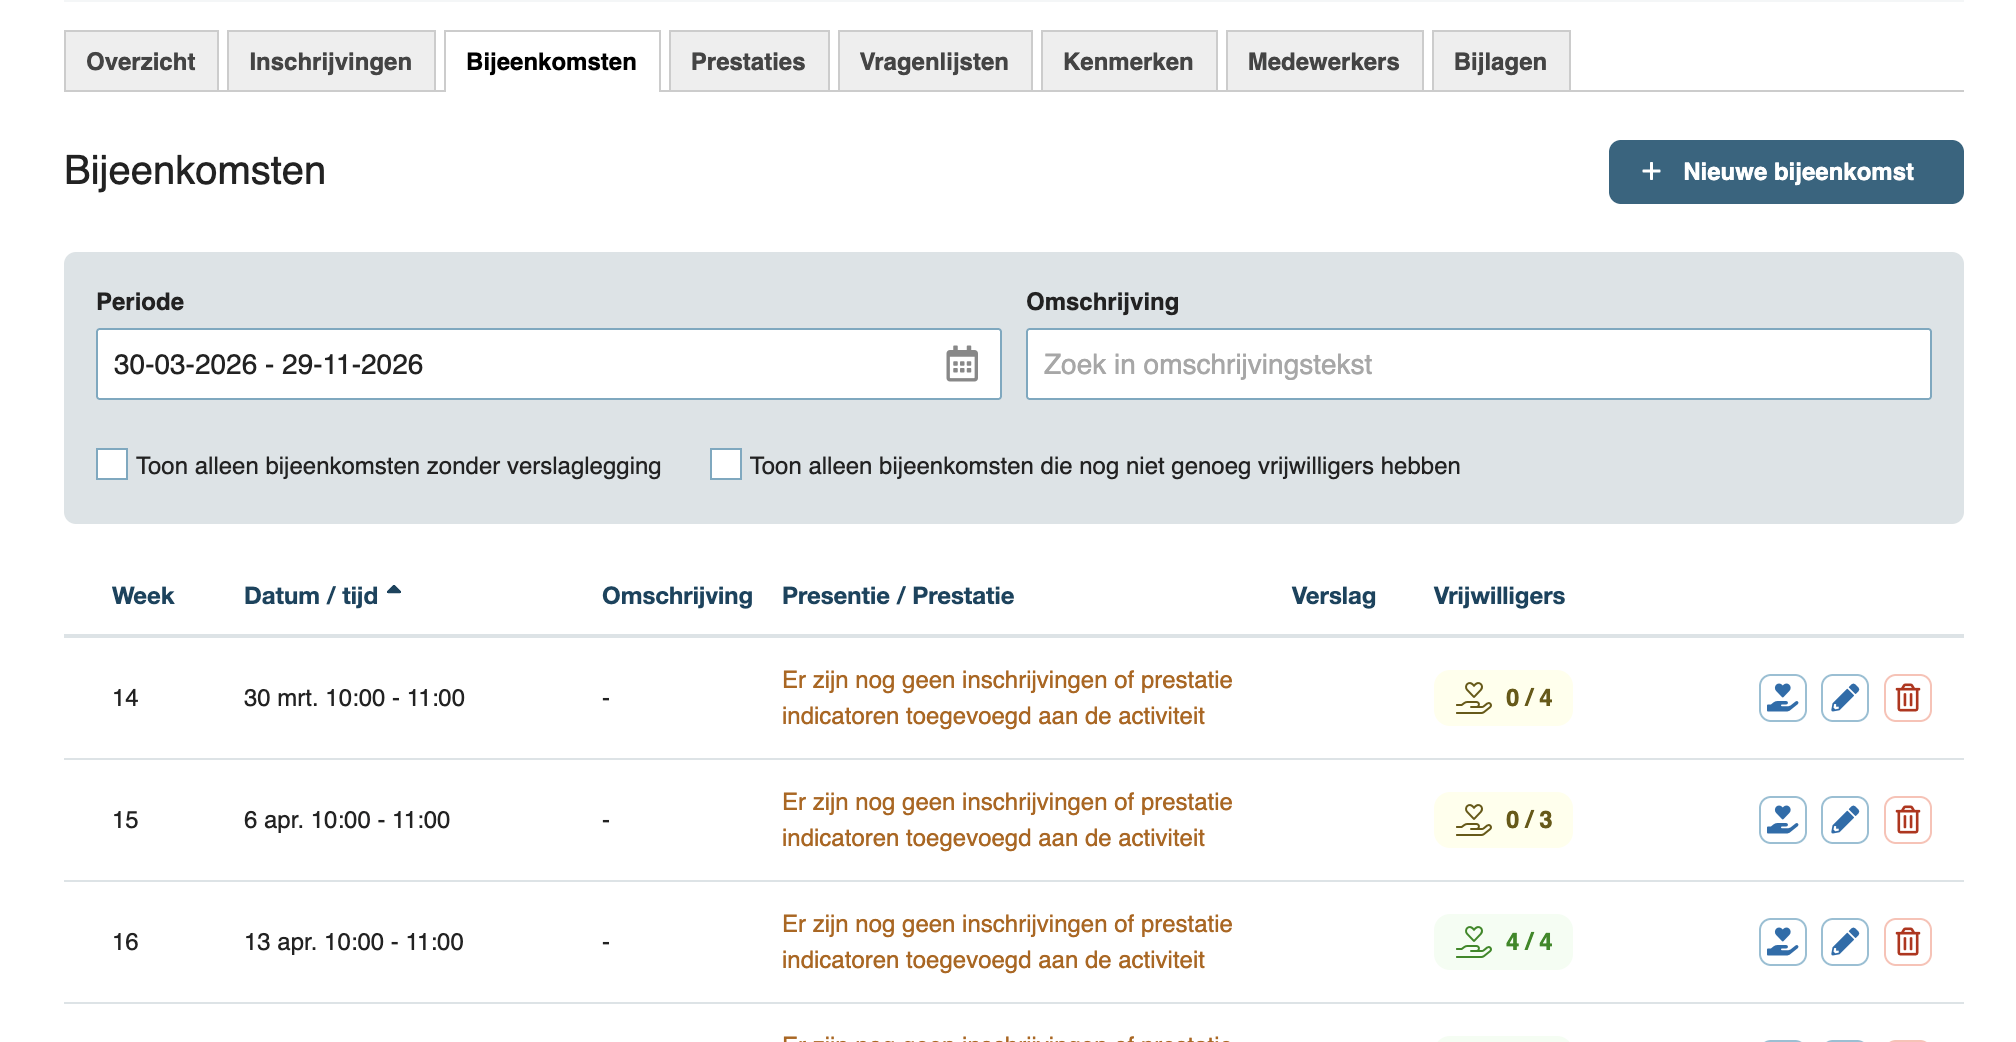Image resolution: width=2016 pixels, height=1042 pixels.
Task: Enable 'nog niet genoeg vrijwilligers' checkbox
Action: [x=726, y=465]
